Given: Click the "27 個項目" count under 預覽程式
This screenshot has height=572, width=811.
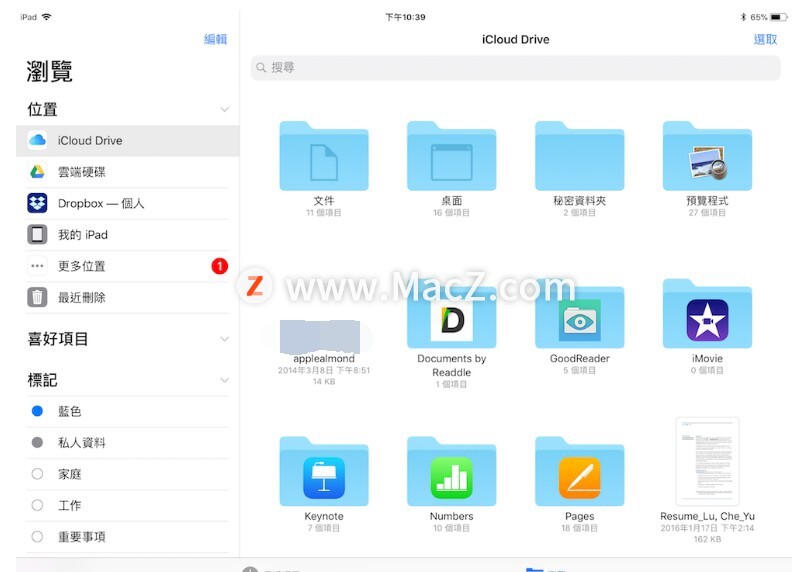Looking at the screenshot, I should point(707,213).
